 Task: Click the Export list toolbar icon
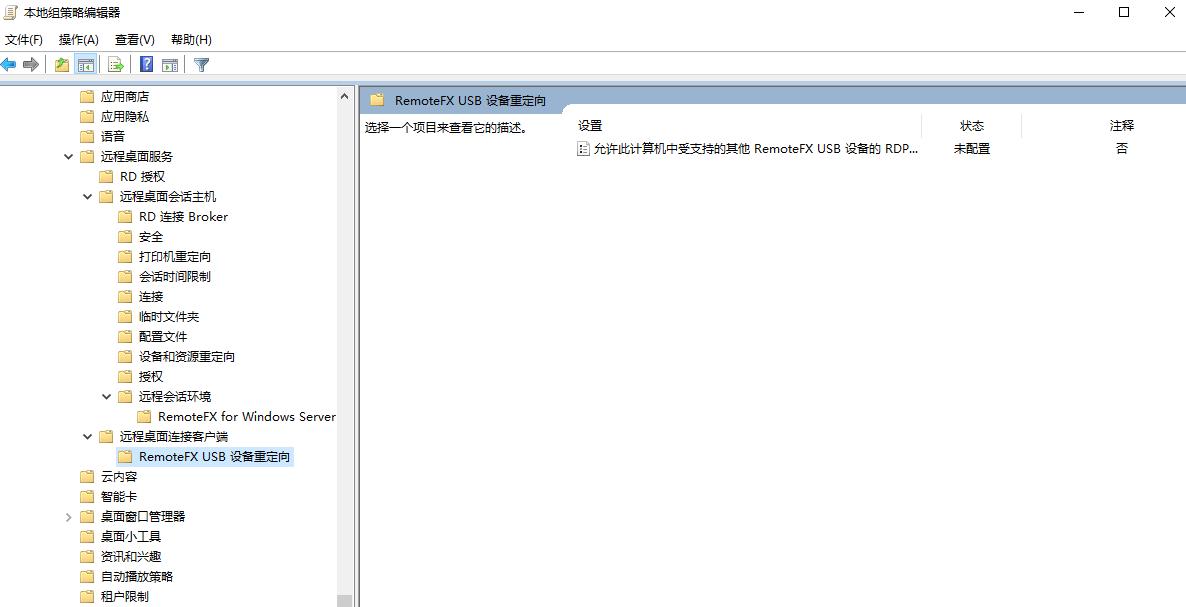116,65
